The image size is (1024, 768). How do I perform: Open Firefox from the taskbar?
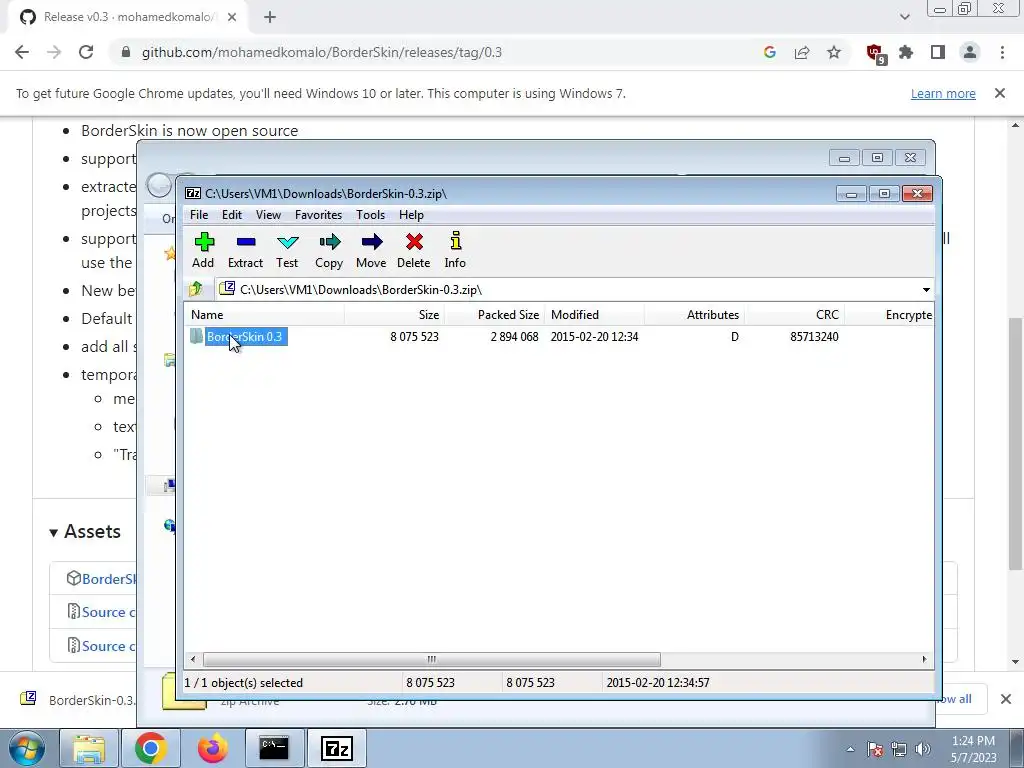[x=212, y=748]
